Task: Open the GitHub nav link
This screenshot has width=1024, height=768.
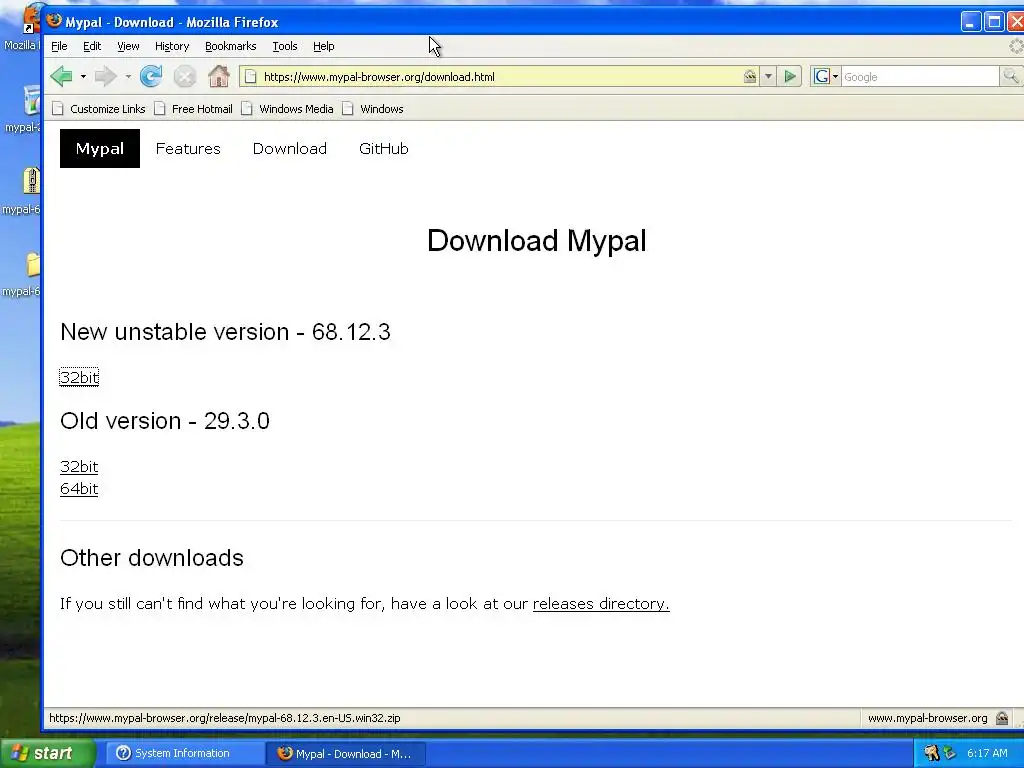Action: pyautogui.click(x=384, y=148)
